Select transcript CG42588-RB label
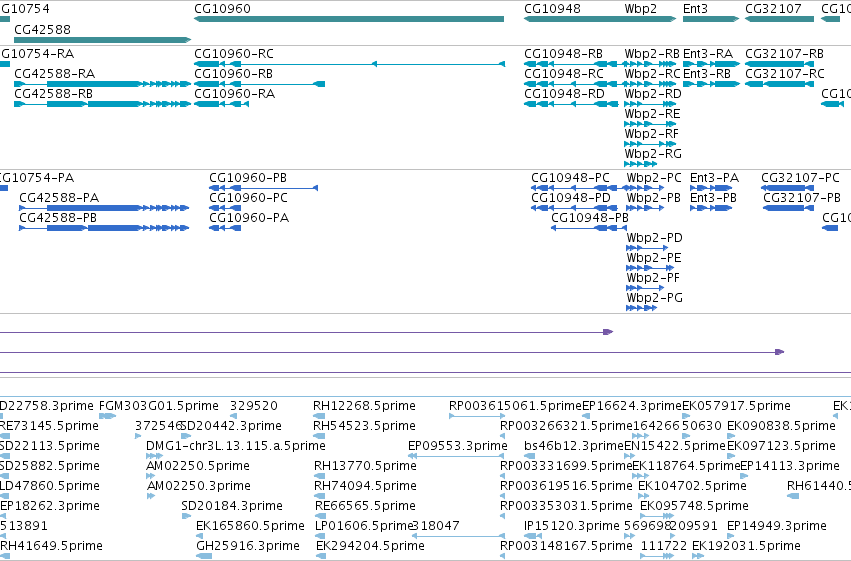 (x=53, y=94)
